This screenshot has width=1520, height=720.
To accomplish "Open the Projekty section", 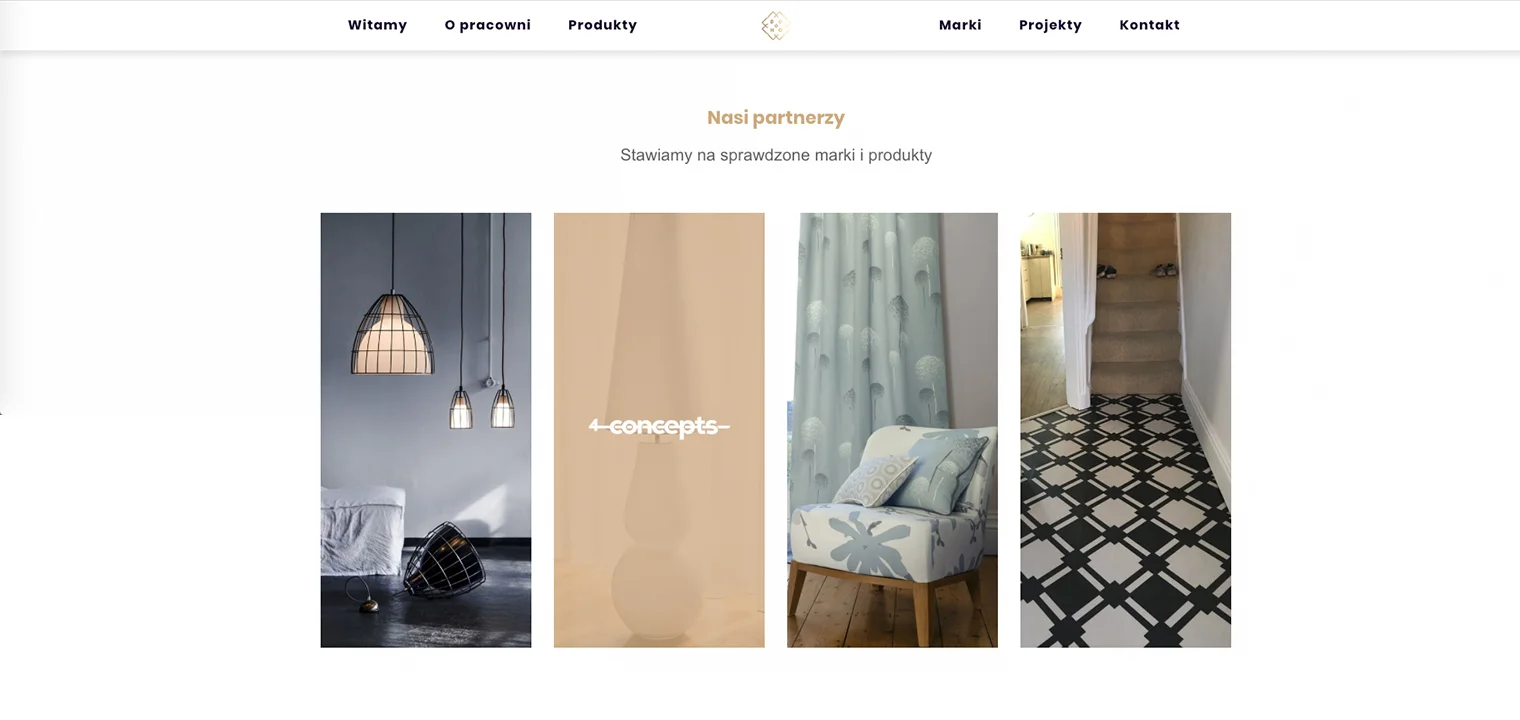I will click(1050, 25).
